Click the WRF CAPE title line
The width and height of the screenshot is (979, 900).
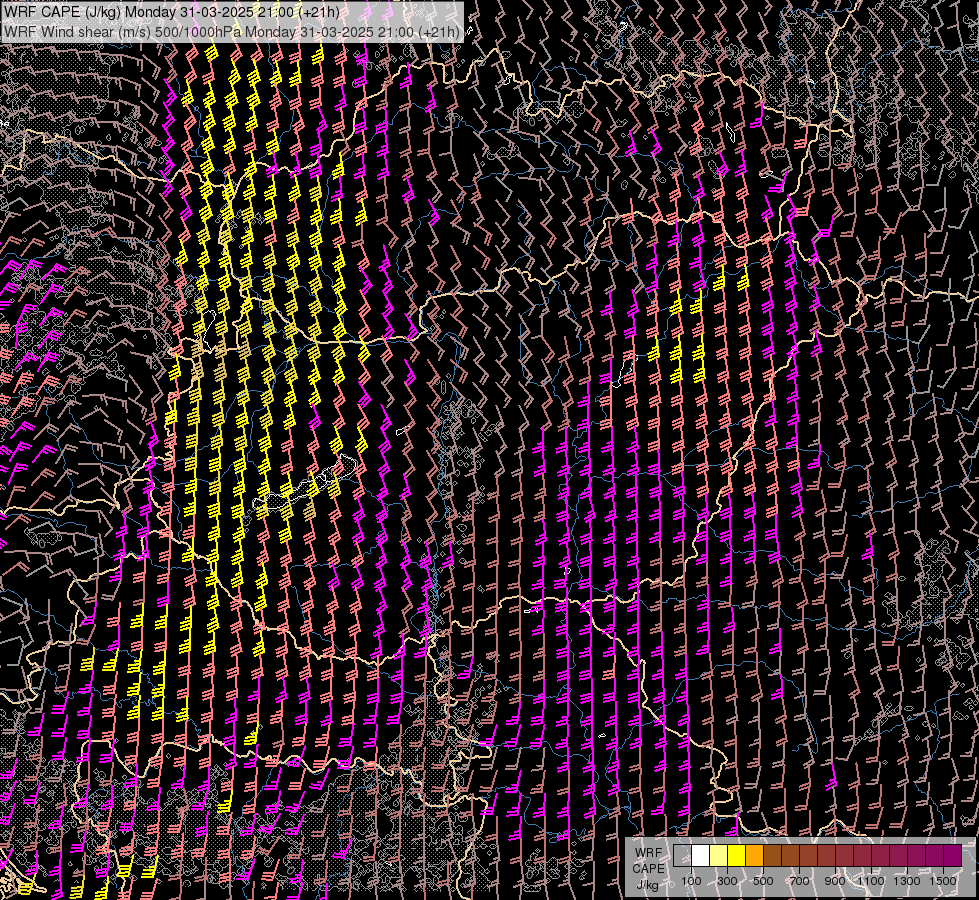172,12
